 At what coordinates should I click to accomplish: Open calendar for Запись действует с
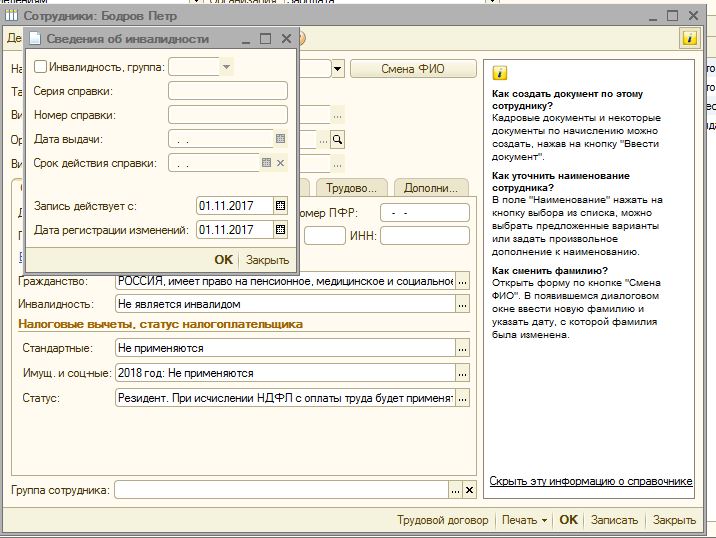point(281,205)
